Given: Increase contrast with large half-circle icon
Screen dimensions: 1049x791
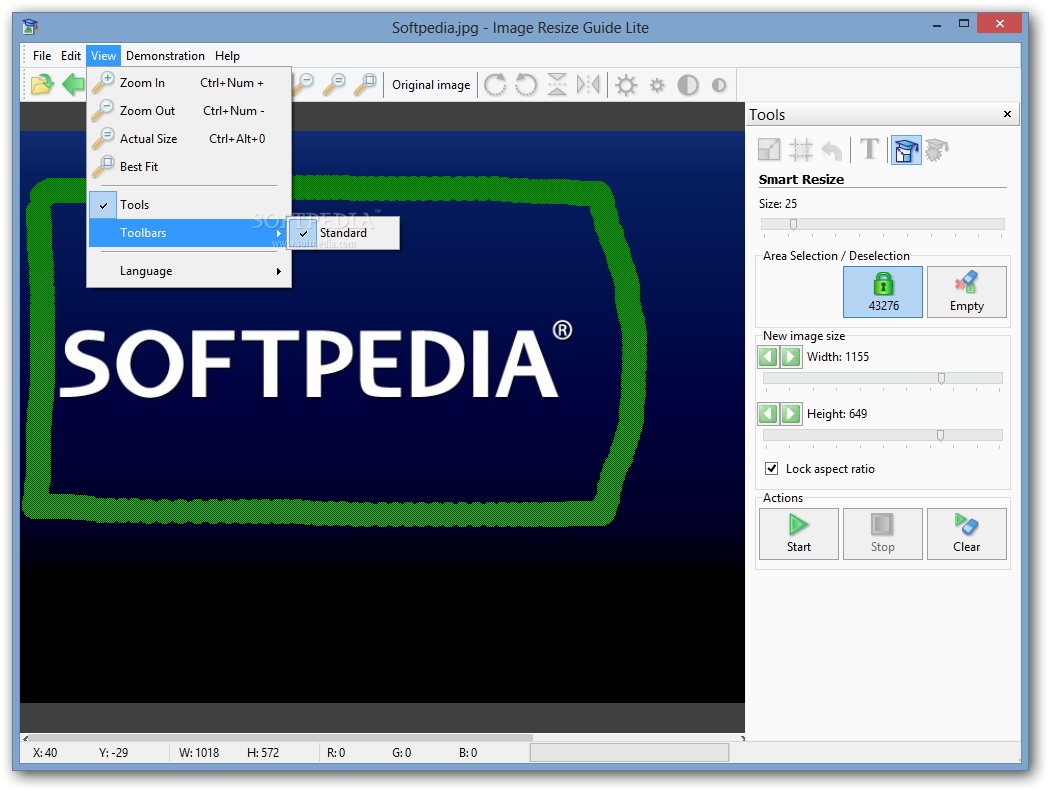Looking at the screenshot, I should click(x=688, y=85).
